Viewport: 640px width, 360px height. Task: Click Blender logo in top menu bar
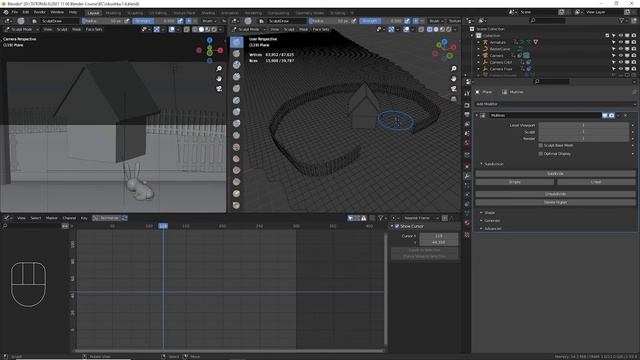(x=6, y=12)
